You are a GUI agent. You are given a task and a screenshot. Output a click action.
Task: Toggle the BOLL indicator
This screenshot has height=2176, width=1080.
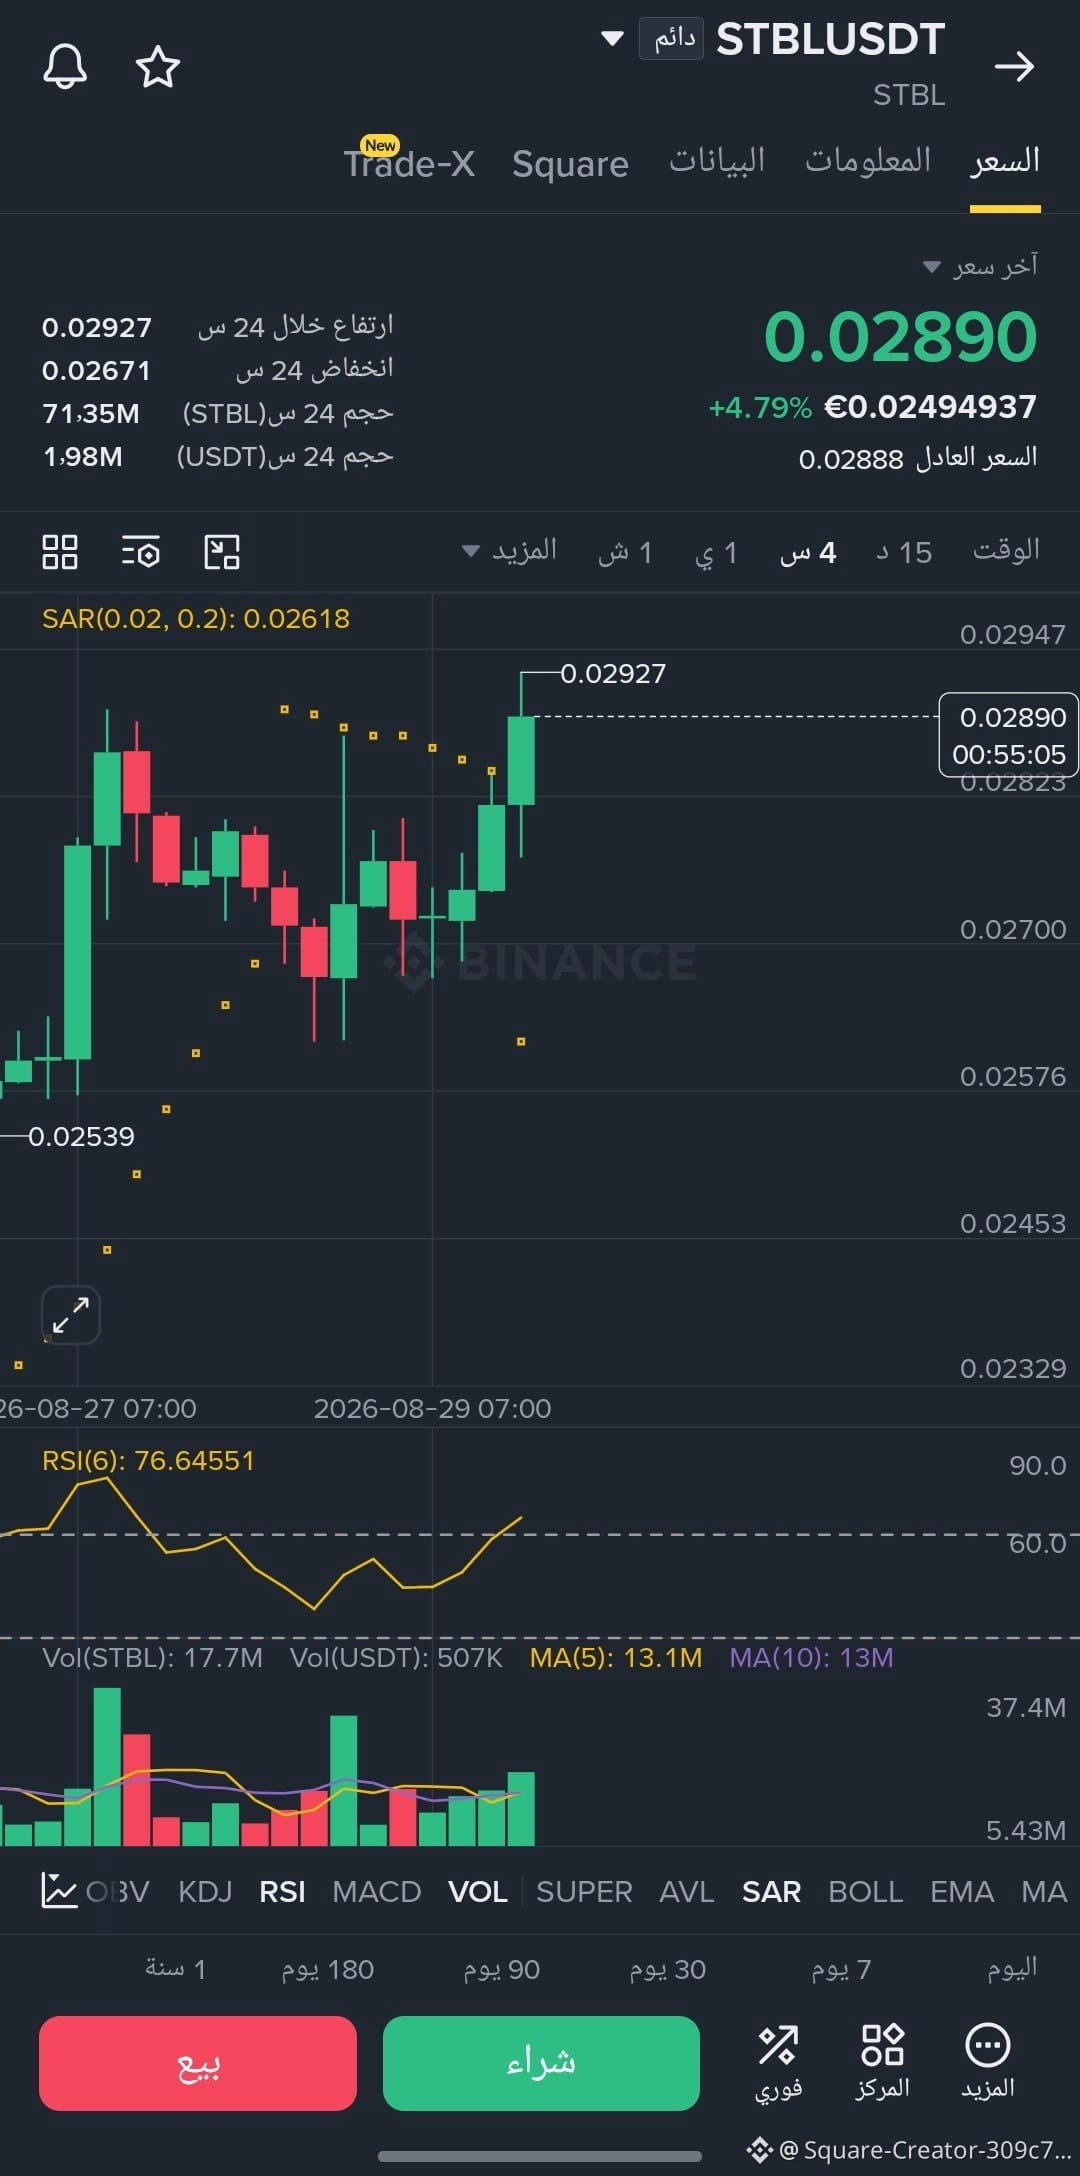[x=866, y=1892]
